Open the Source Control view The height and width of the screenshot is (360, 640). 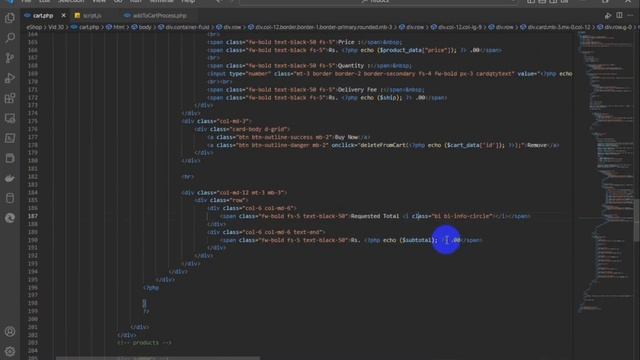[10, 58]
